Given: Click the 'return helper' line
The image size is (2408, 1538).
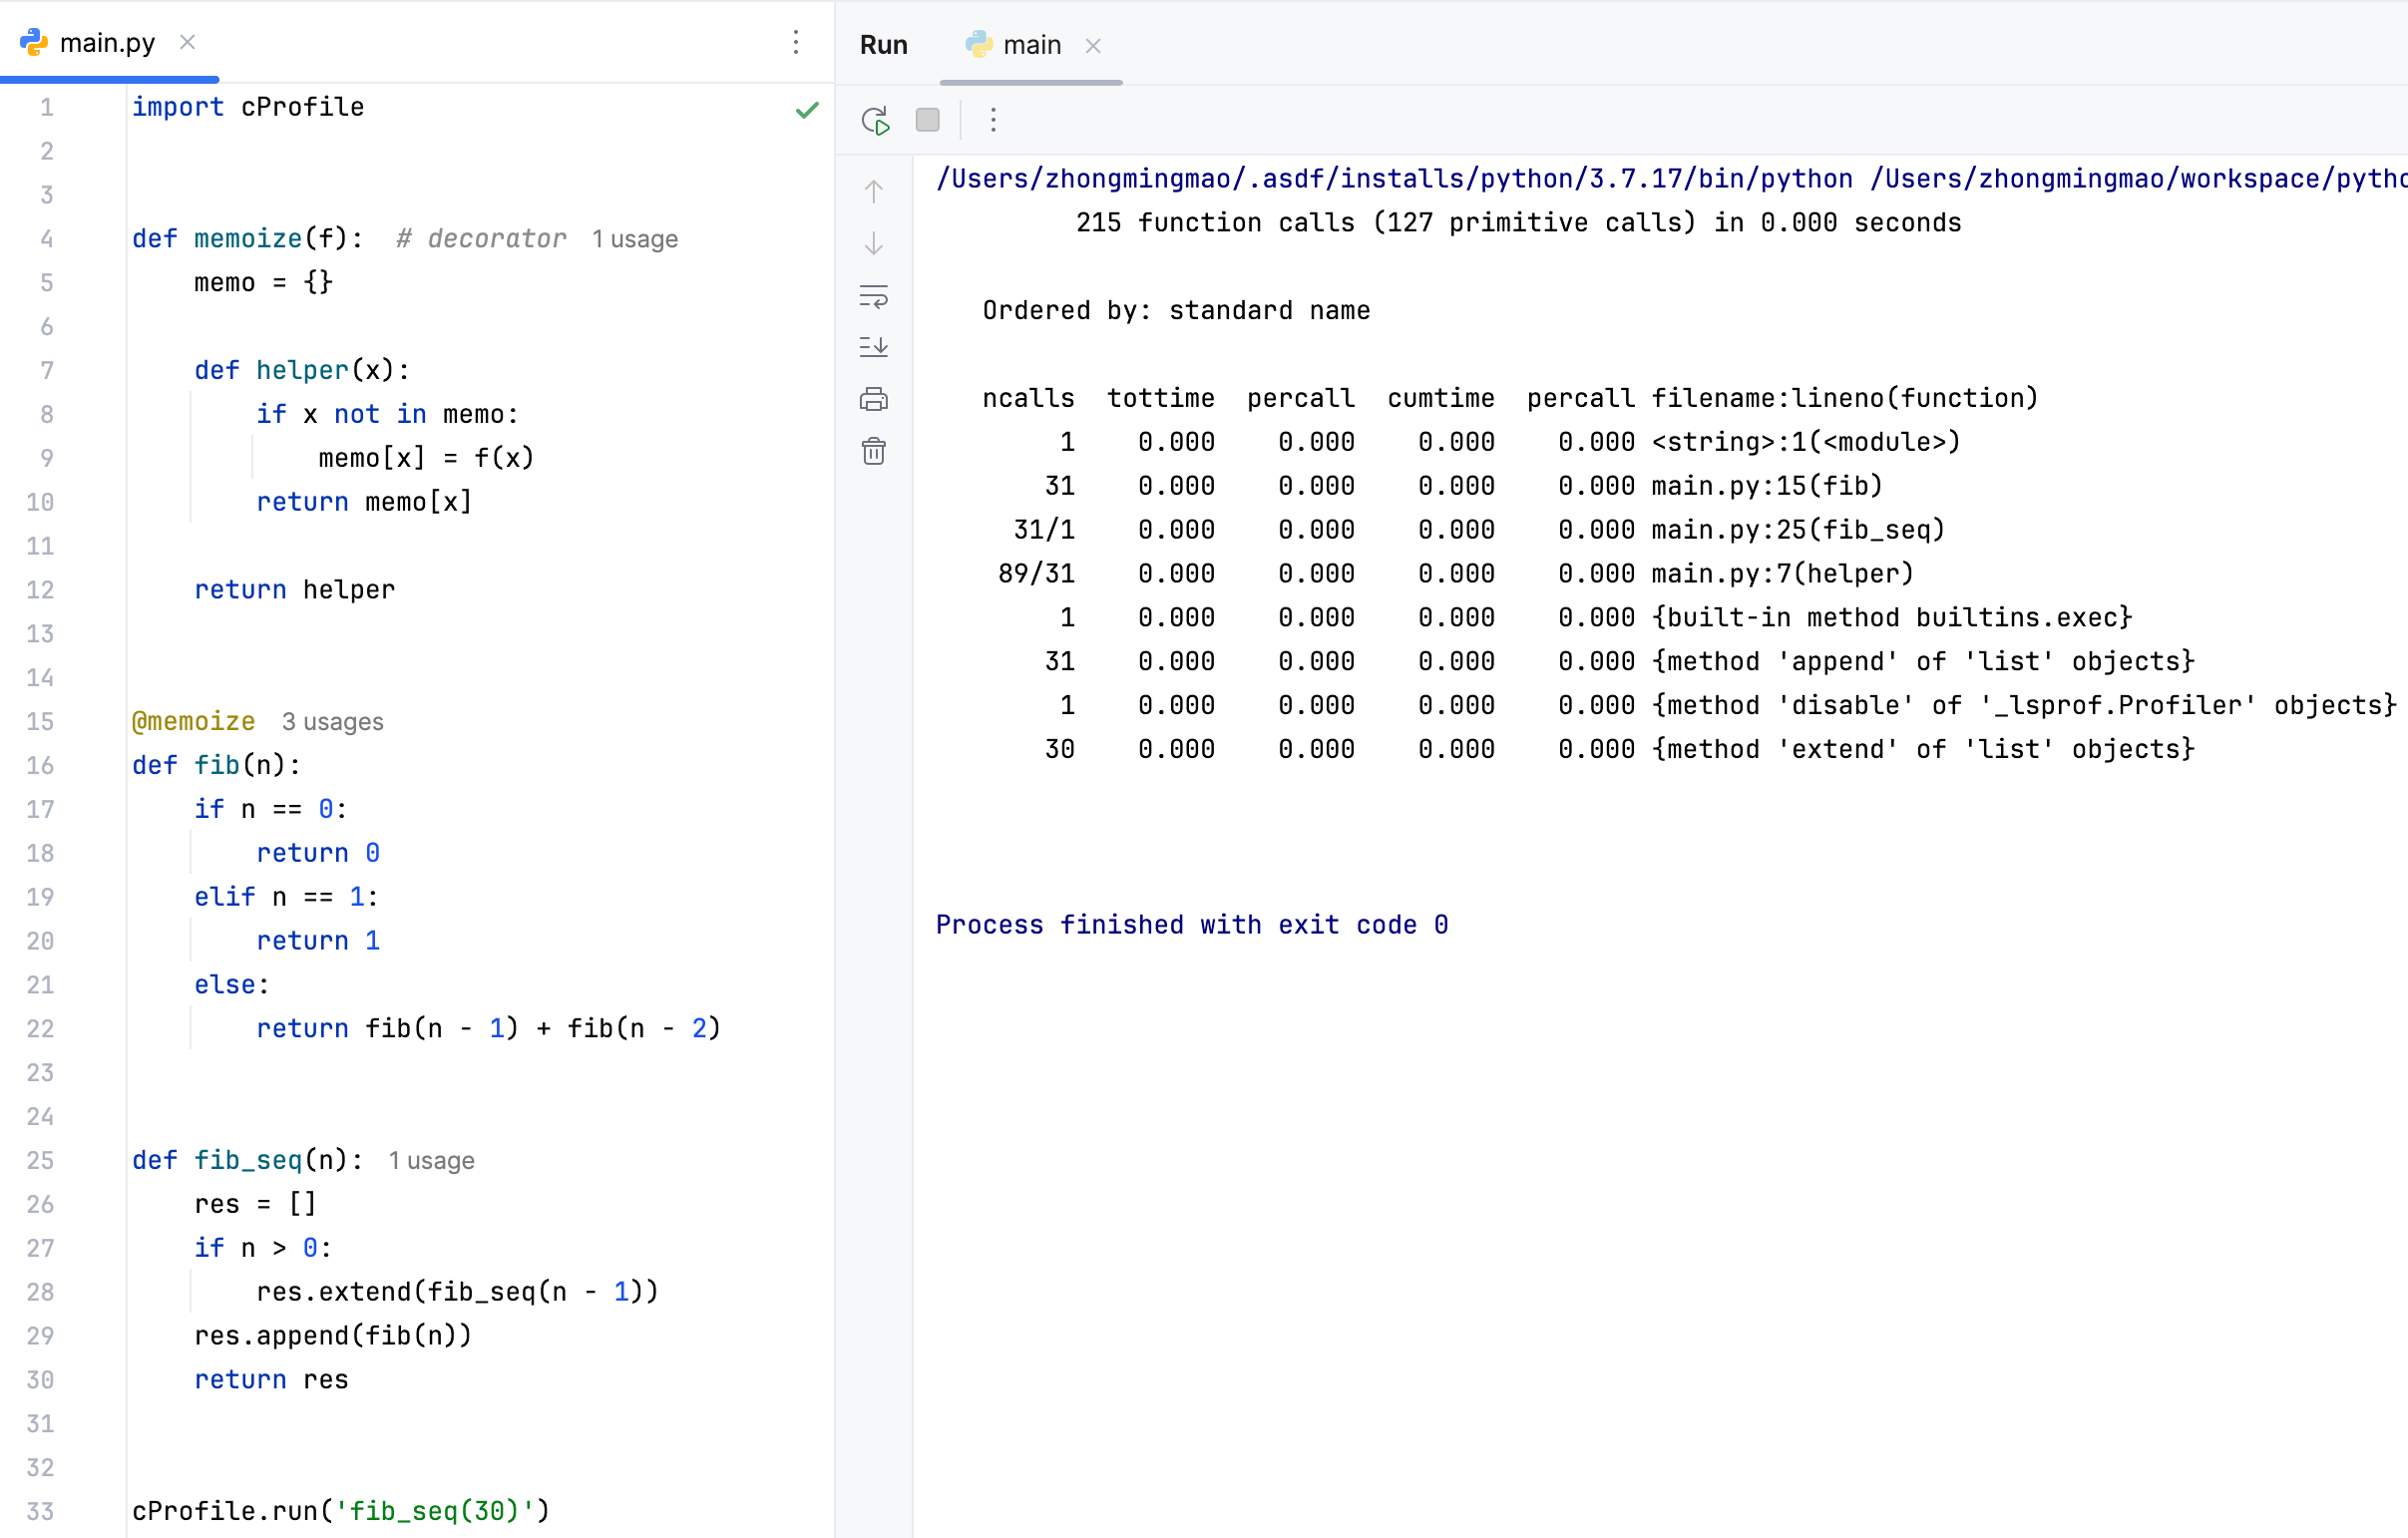Looking at the screenshot, I should (295, 590).
